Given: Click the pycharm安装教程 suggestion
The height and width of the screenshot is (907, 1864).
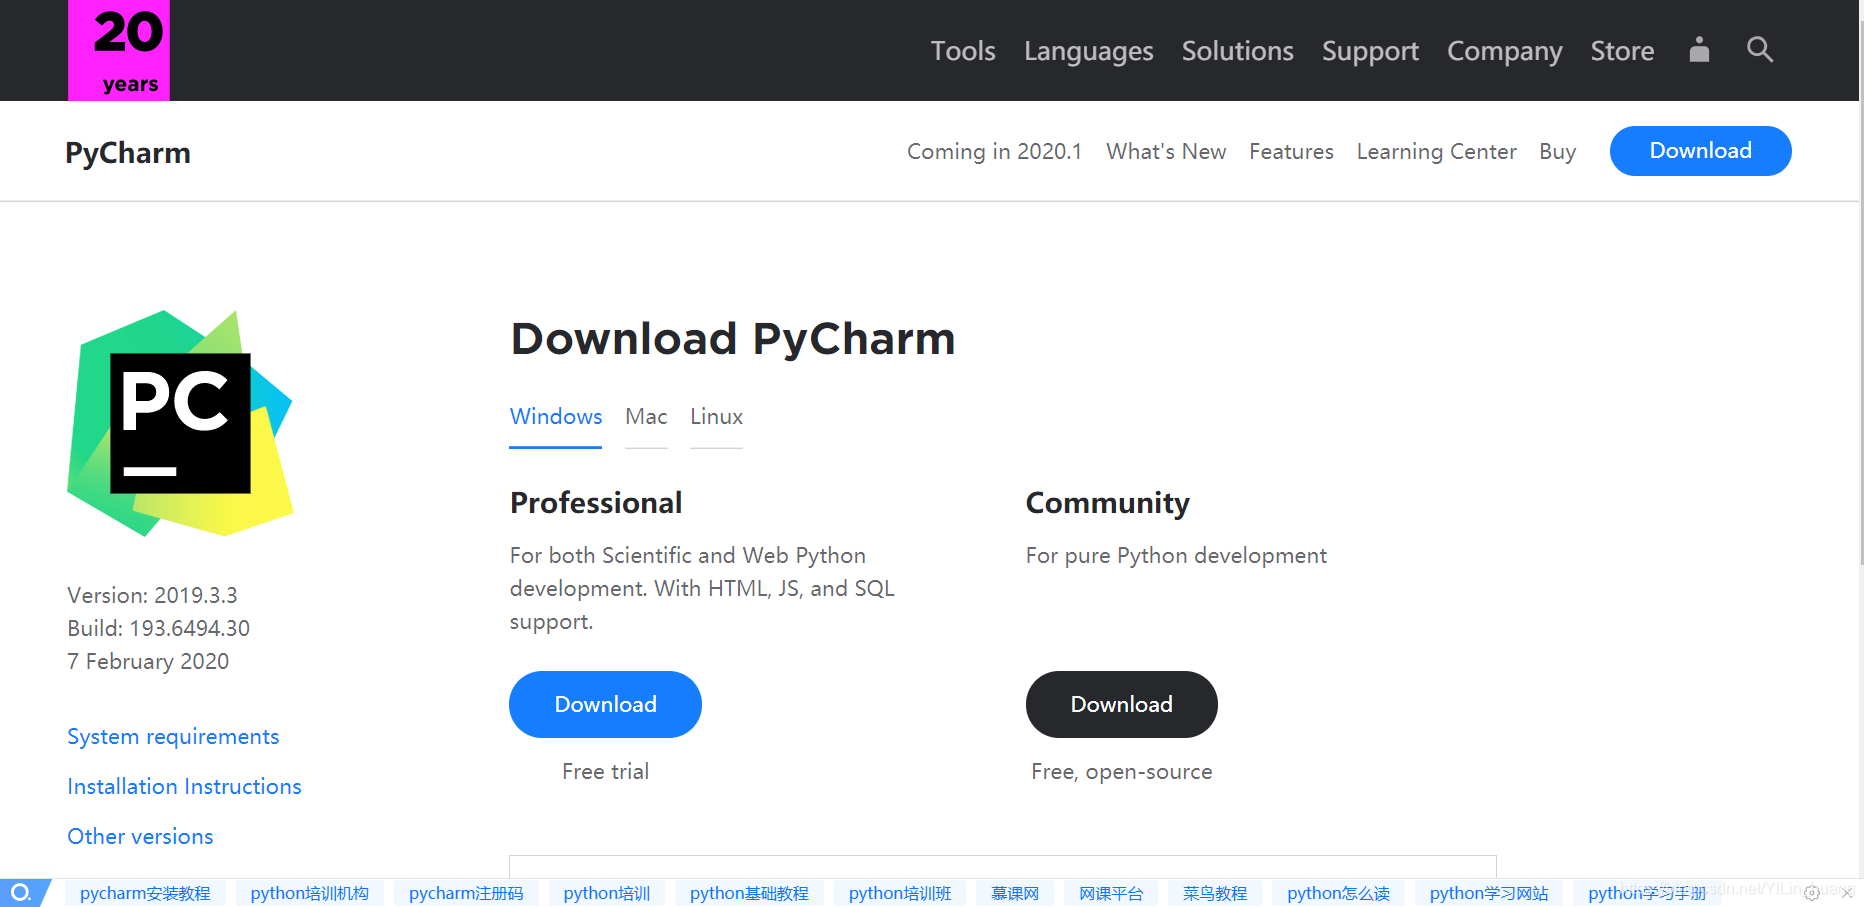Looking at the screenshot, I should 145,893.
